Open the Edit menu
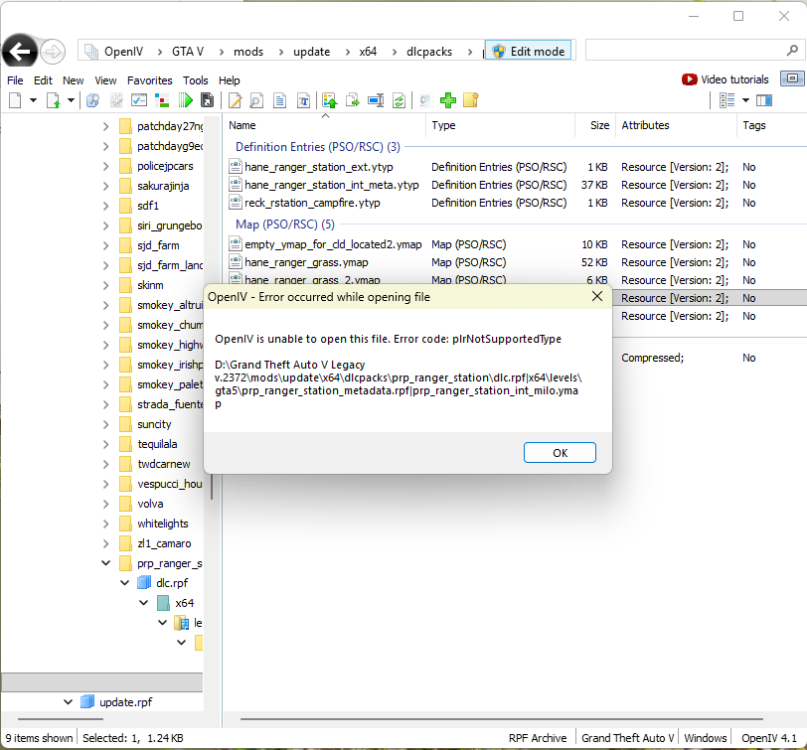 (x=43, y=80)
